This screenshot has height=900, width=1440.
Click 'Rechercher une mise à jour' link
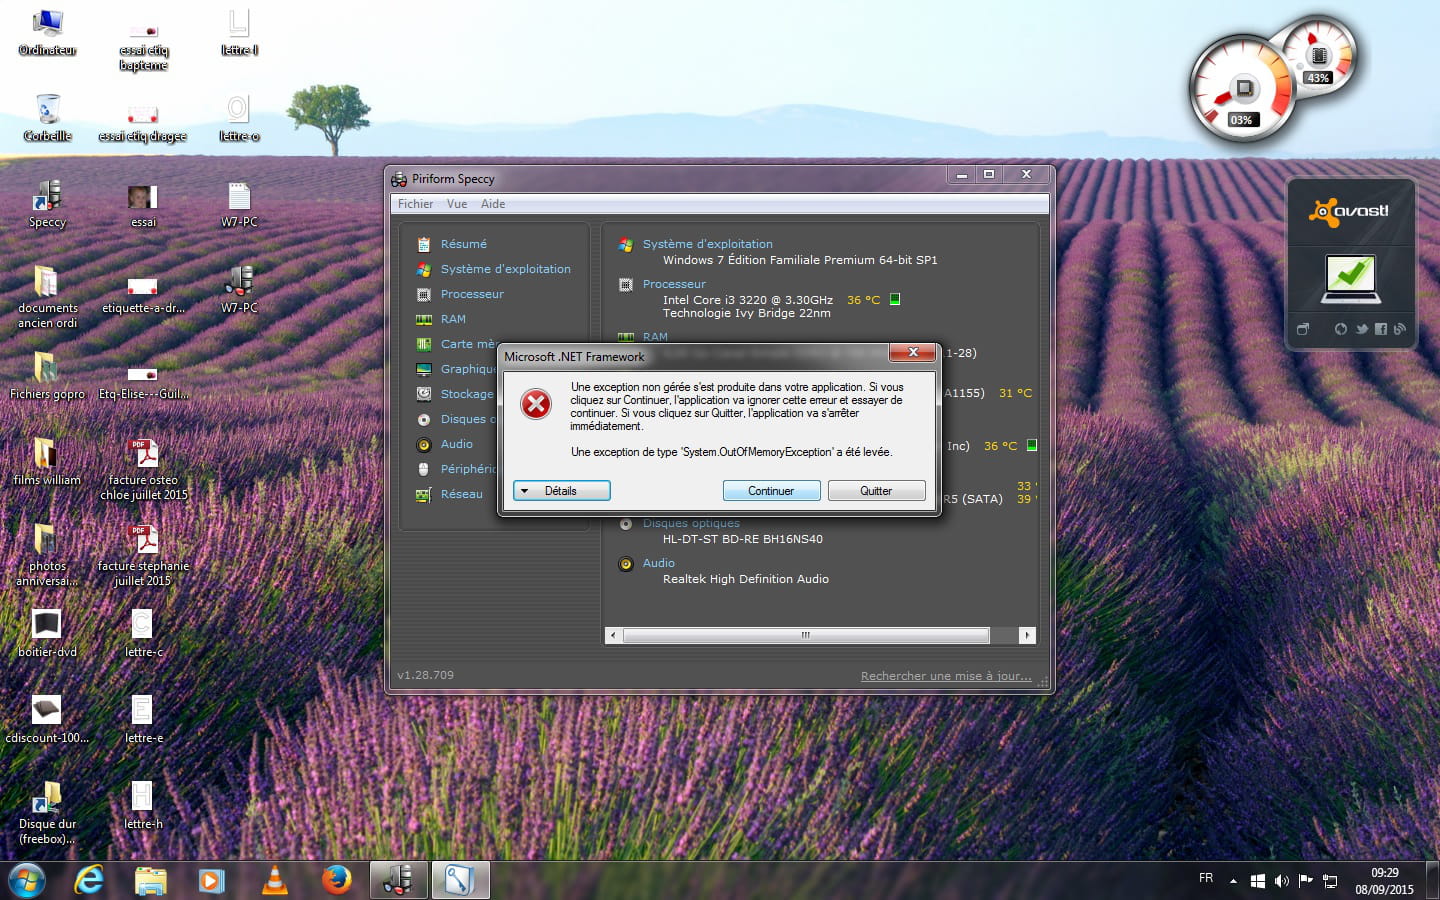click(945, 676)
